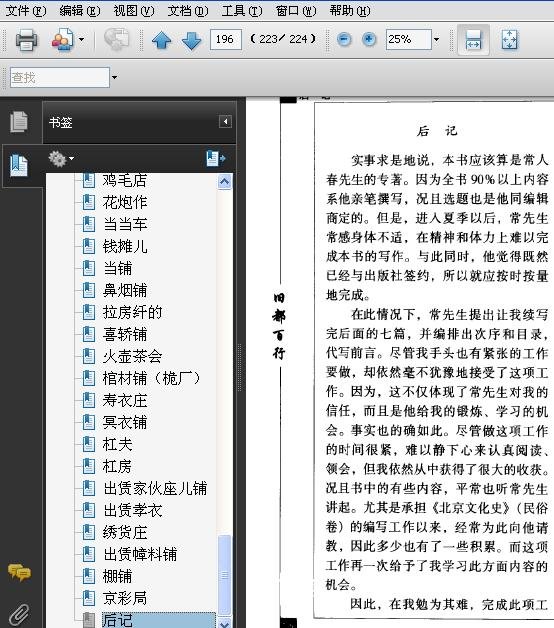Select bookmark 喜轿铺
Image resolution: width=554 pixels, height=628 pixels.
[x=125, y=334]
